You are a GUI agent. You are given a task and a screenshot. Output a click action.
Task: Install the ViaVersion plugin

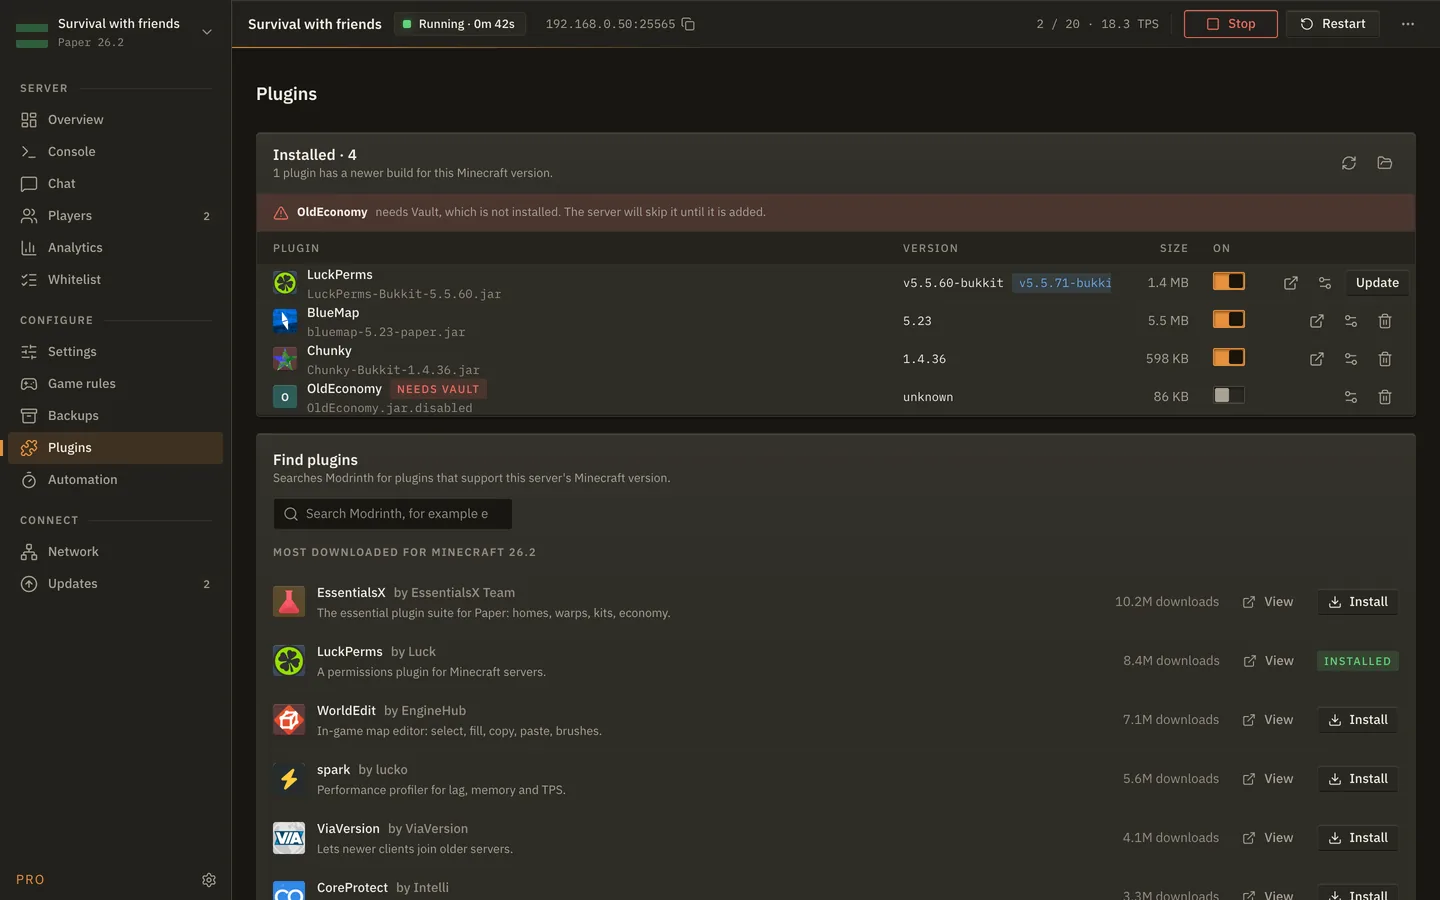(1358, 838)
